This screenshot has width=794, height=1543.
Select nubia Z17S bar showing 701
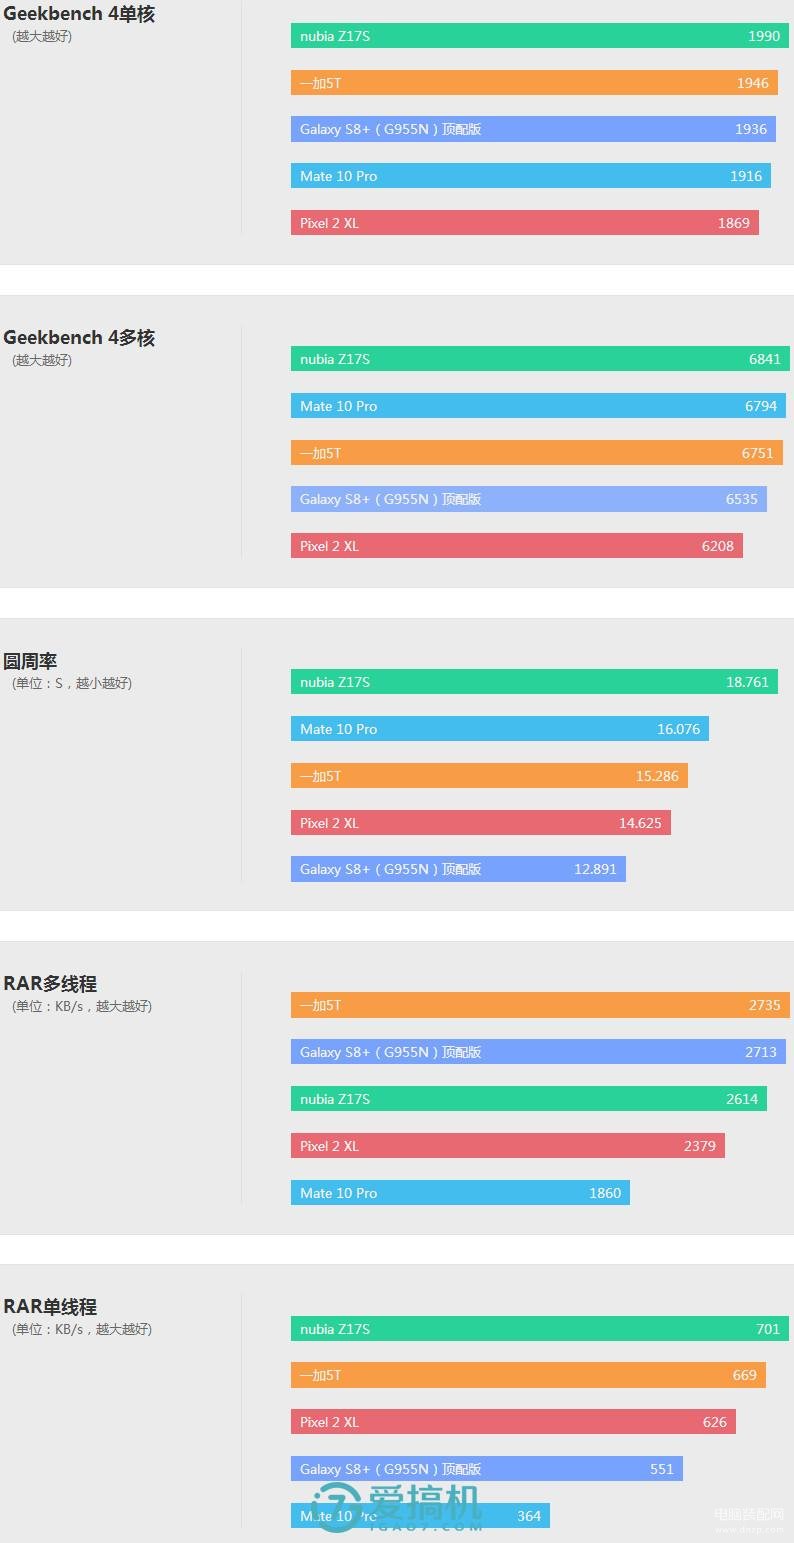540,1329
